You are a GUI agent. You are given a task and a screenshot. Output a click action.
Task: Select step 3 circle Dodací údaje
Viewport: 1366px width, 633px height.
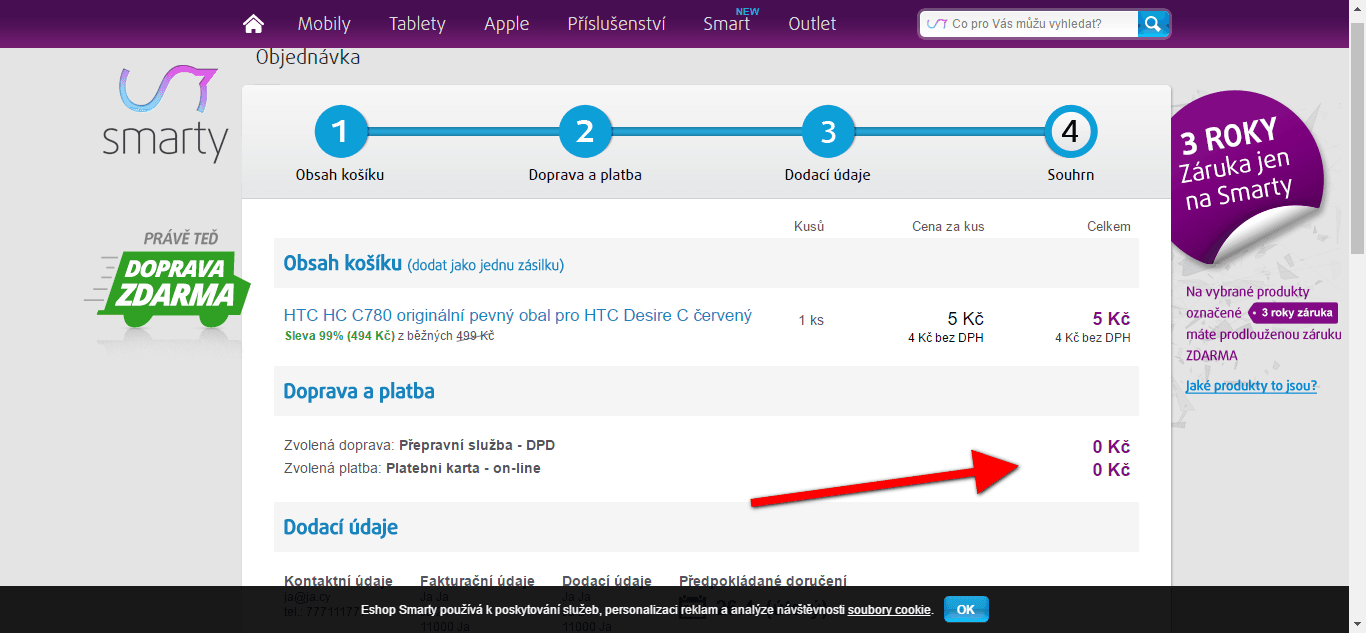coord(828,132)
